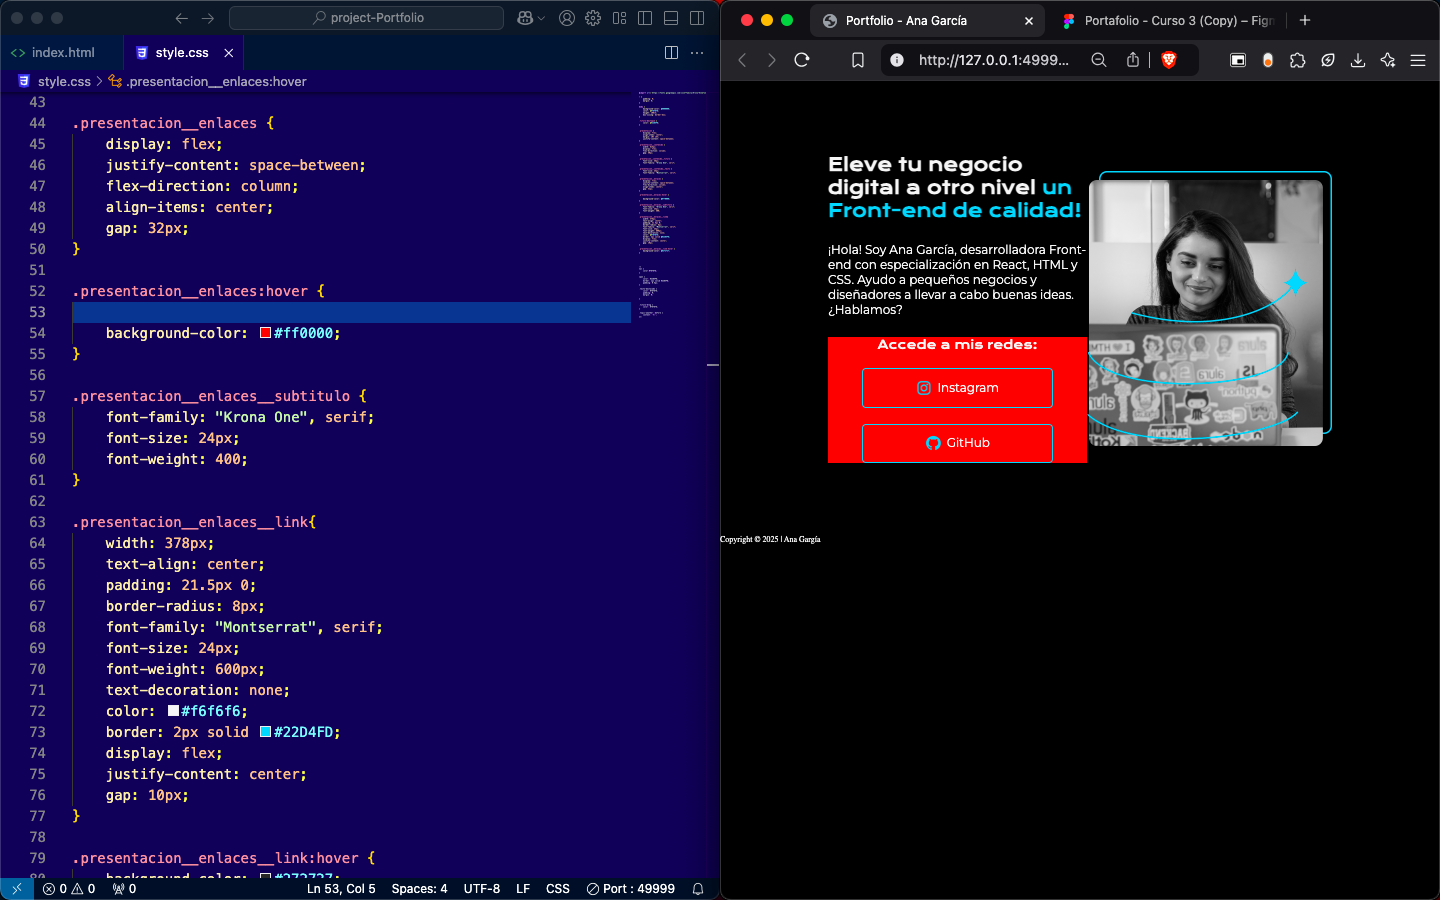Switch to the Portafolio - Curso 3 Figma tab
Screen dimensions: 1440x900
point(1168,20)
